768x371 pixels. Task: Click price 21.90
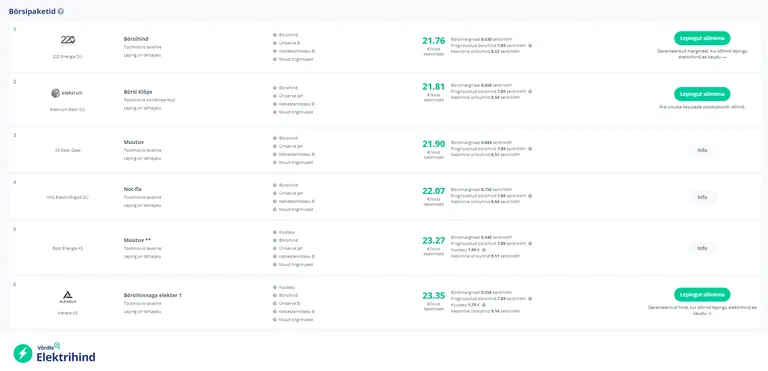point(433,144)
